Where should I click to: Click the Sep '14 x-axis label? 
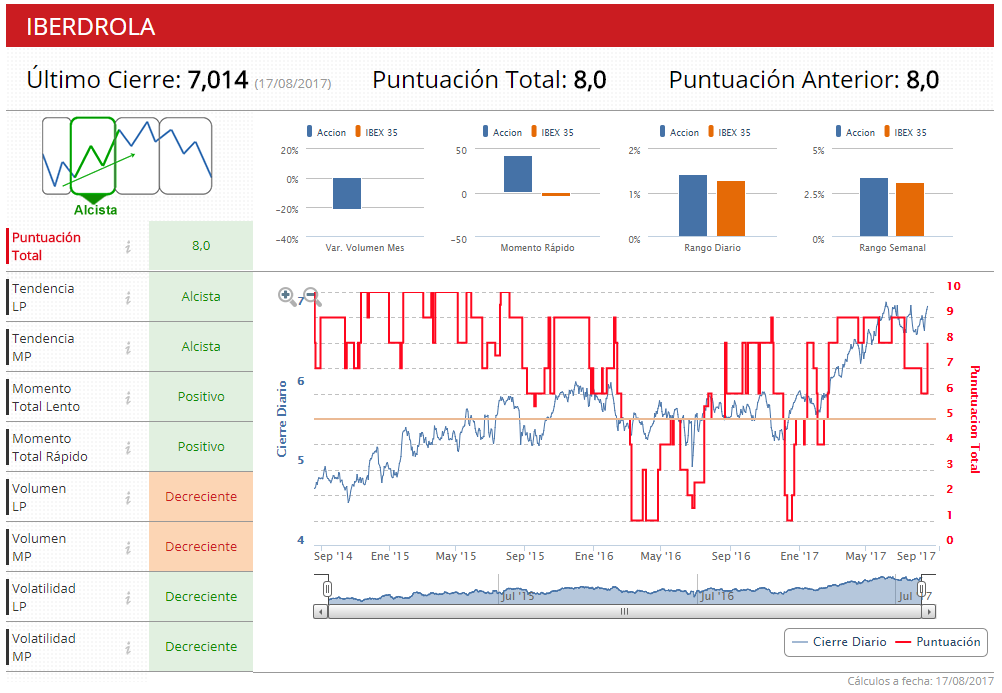pyautogui.click(x=333, y=556)
